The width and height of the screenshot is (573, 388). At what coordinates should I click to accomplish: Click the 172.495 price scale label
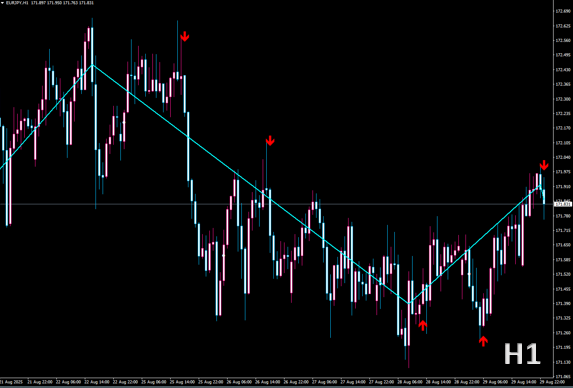(563, 55)
